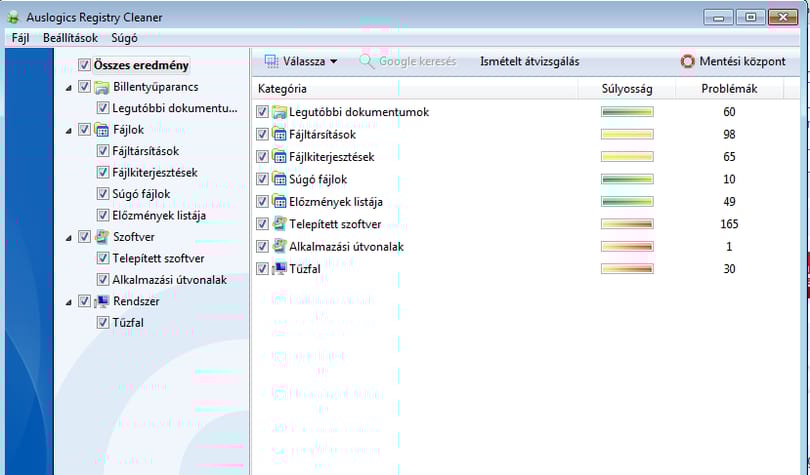Sort by Súlyosság column header
This screenshot has width=810, height=475.
coord(627,89)
